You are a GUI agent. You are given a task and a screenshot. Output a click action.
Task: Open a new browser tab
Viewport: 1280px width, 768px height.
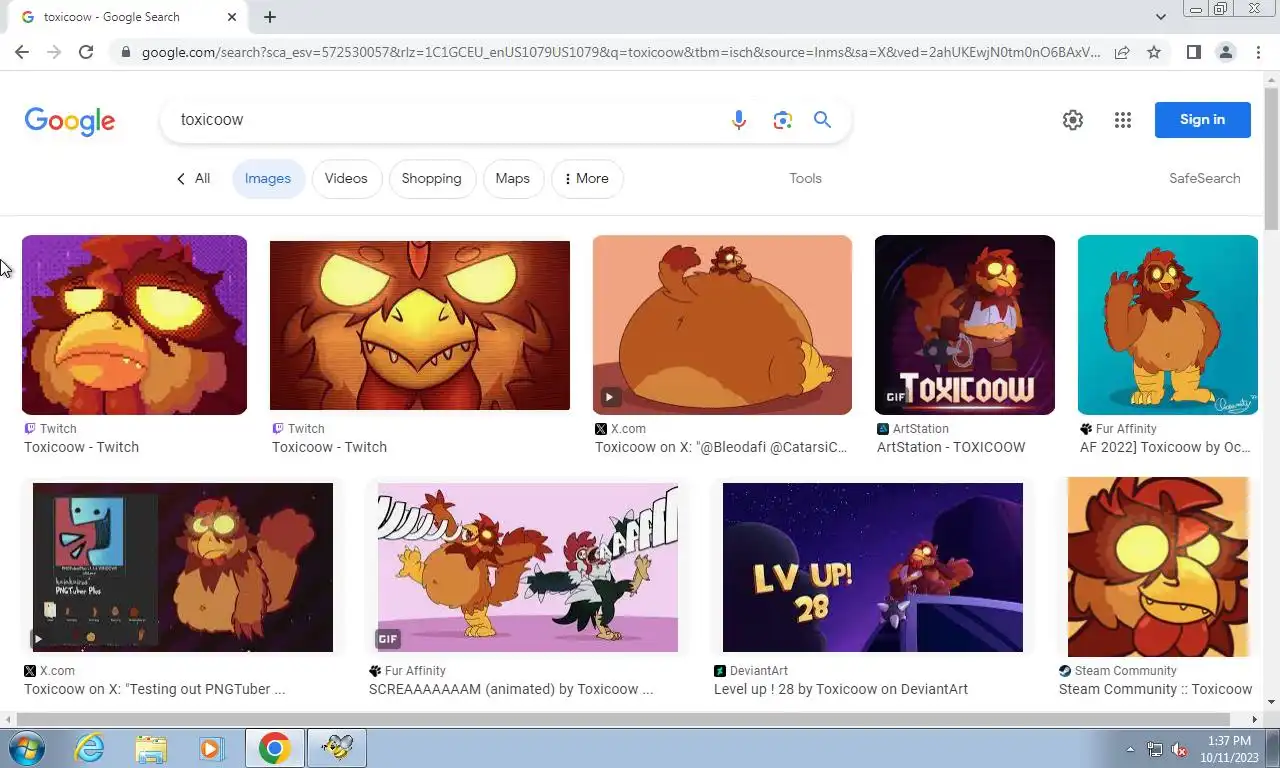[270, 17]
